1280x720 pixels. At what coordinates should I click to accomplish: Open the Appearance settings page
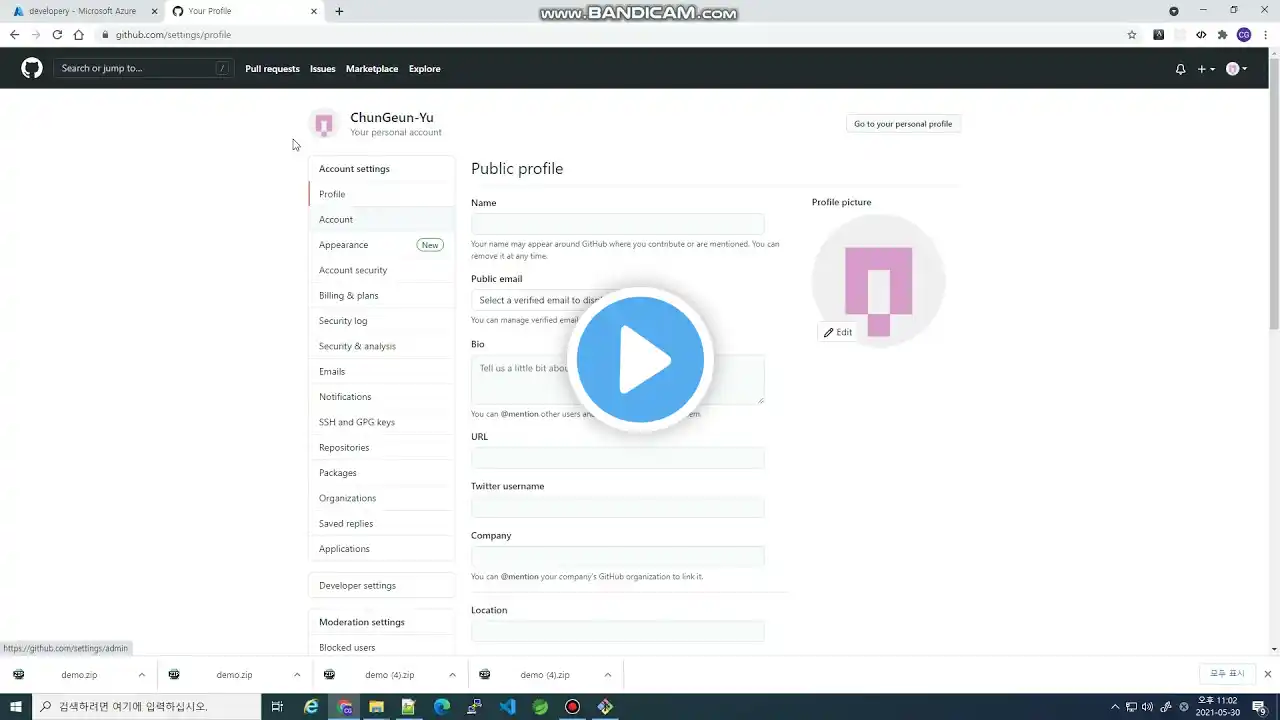point(381,245)
